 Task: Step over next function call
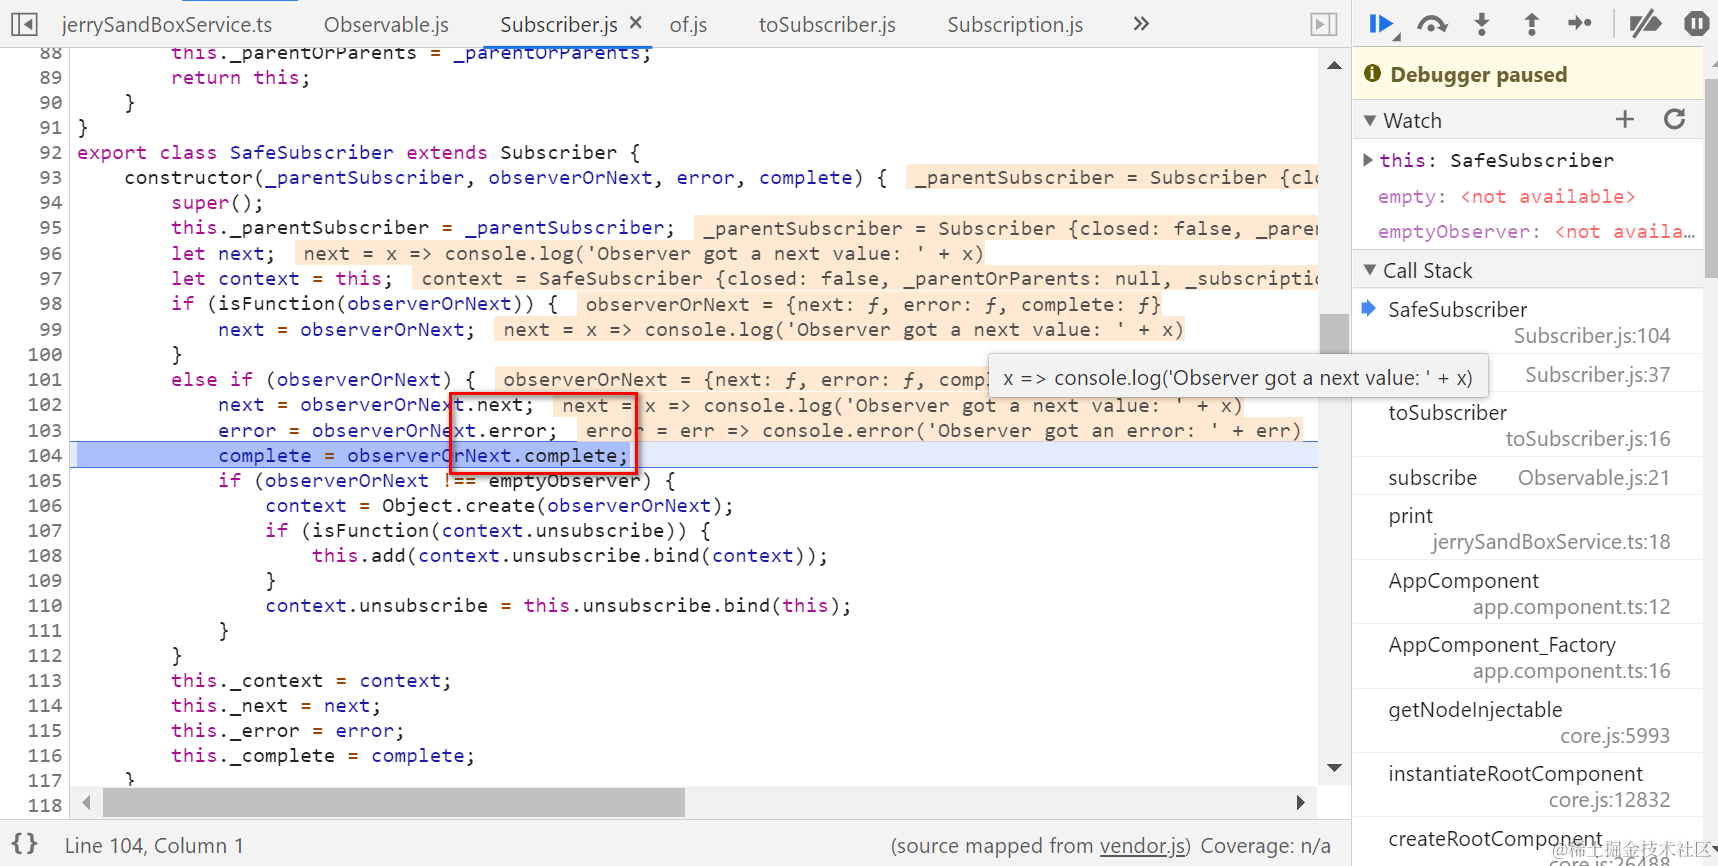coord(1432,24)
